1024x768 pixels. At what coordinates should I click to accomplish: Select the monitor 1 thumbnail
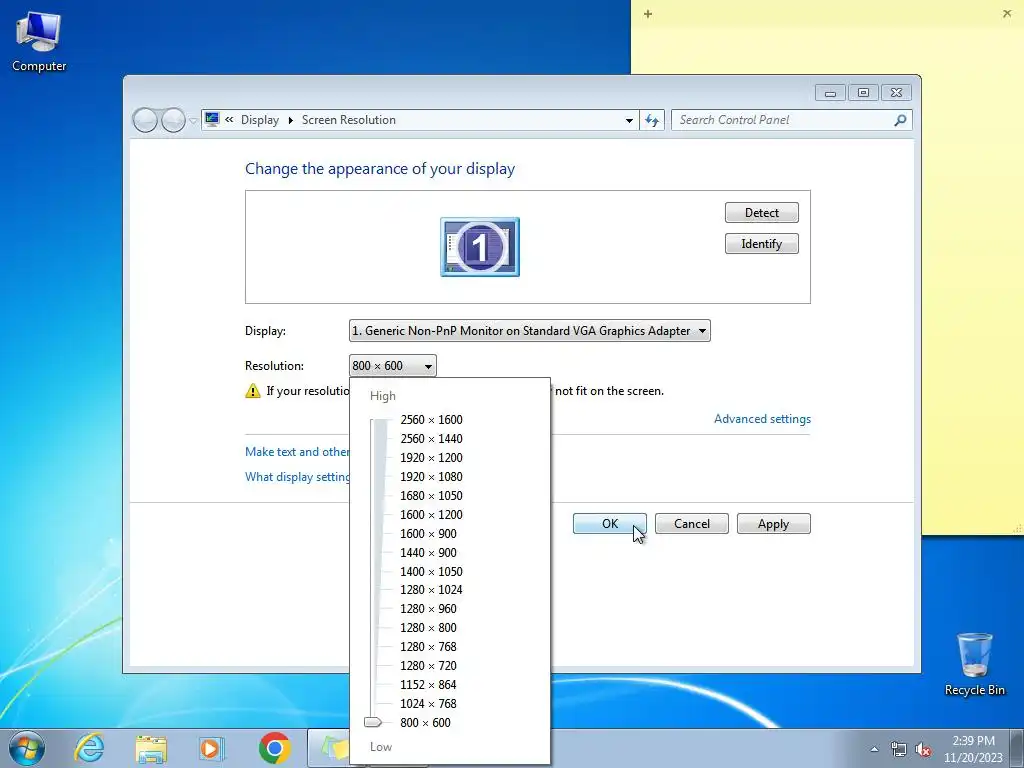(x=480, y=247)
